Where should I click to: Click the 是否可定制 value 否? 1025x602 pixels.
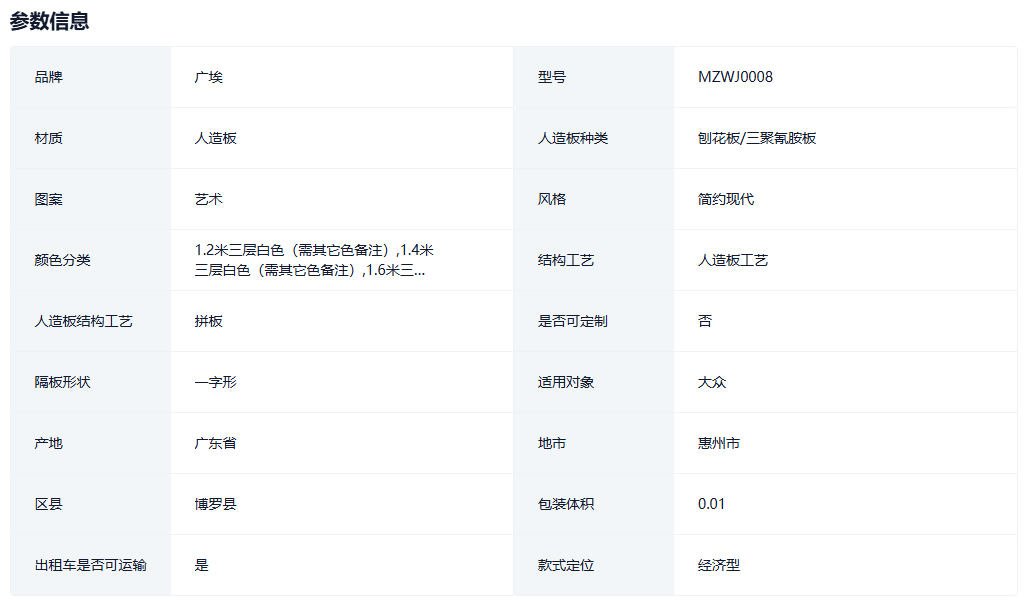(x=705, y=321)
